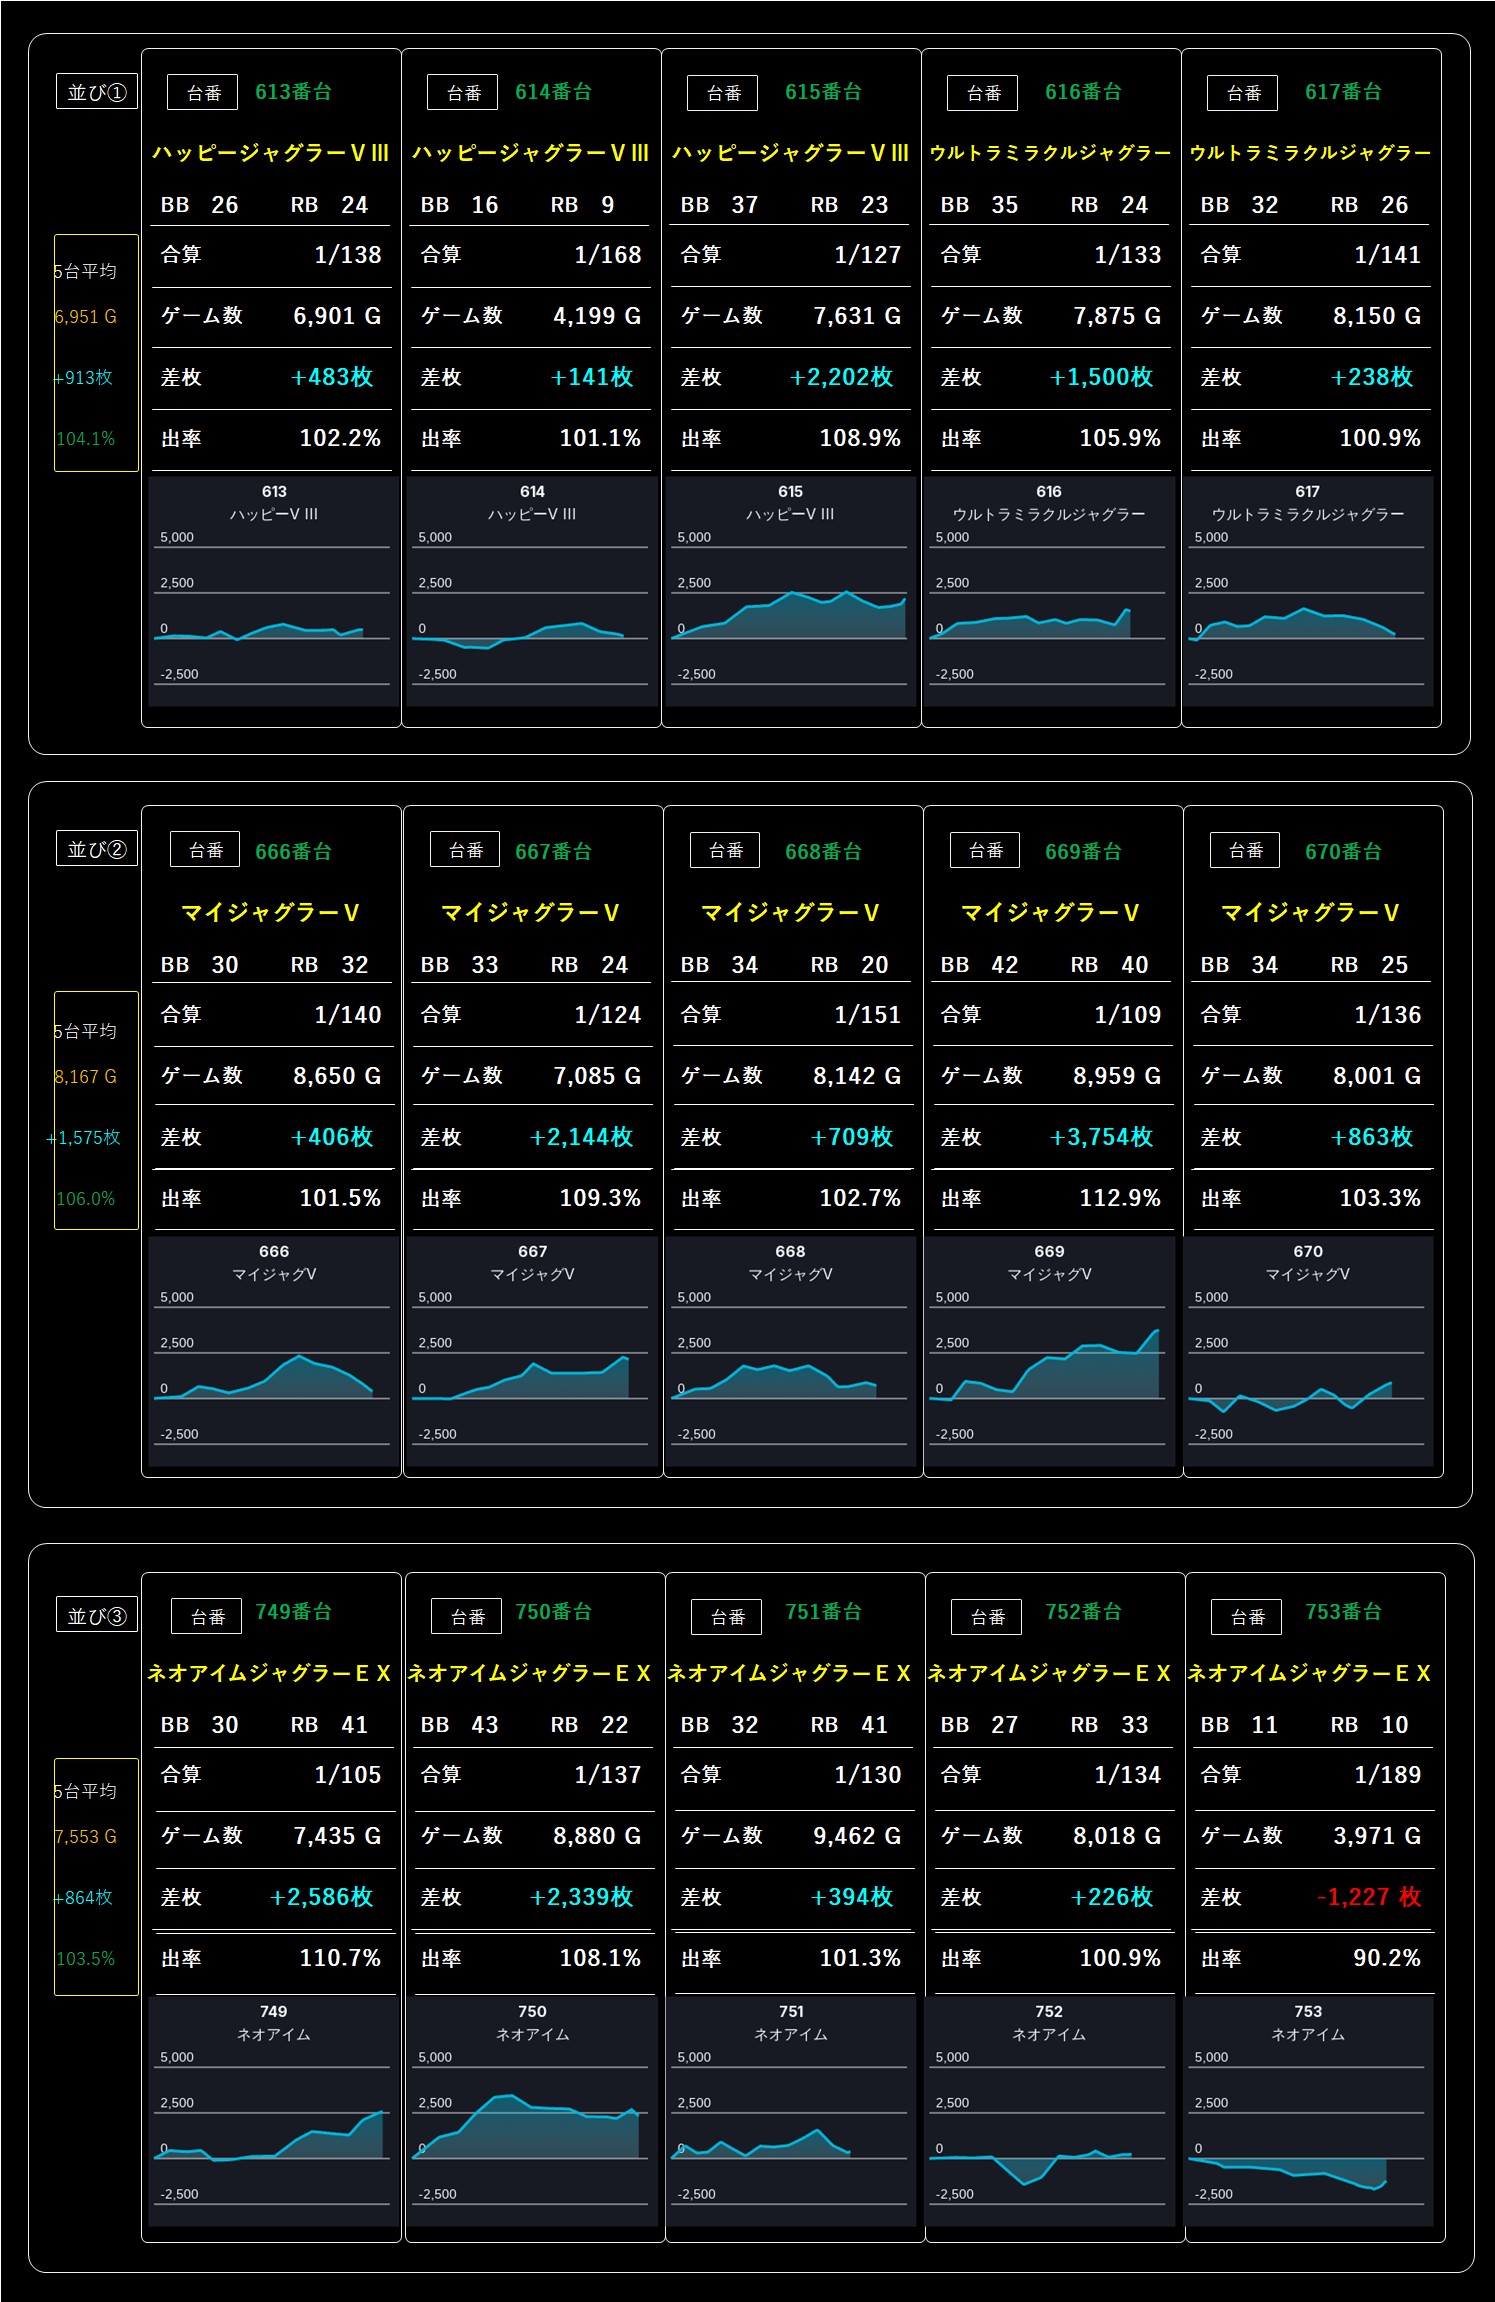Click the green 667番台 machine number
Image resolution: width=1495 pixels, height=2302 pixels.
click(x=553, y=852)
